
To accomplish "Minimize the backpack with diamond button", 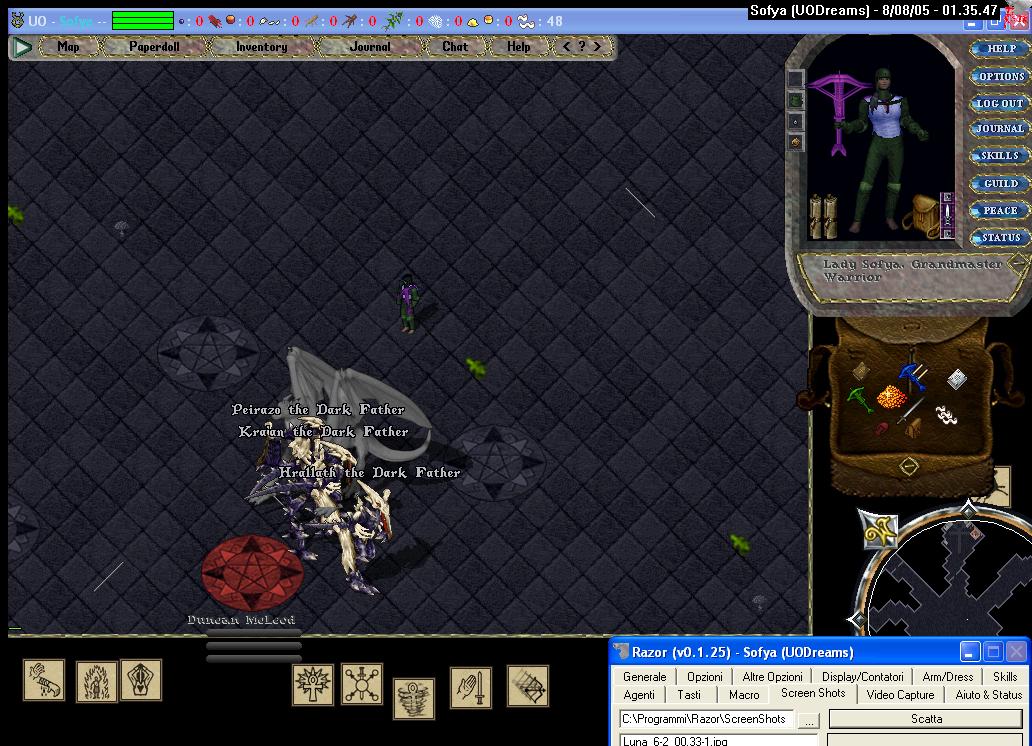I will click(909, 466).
